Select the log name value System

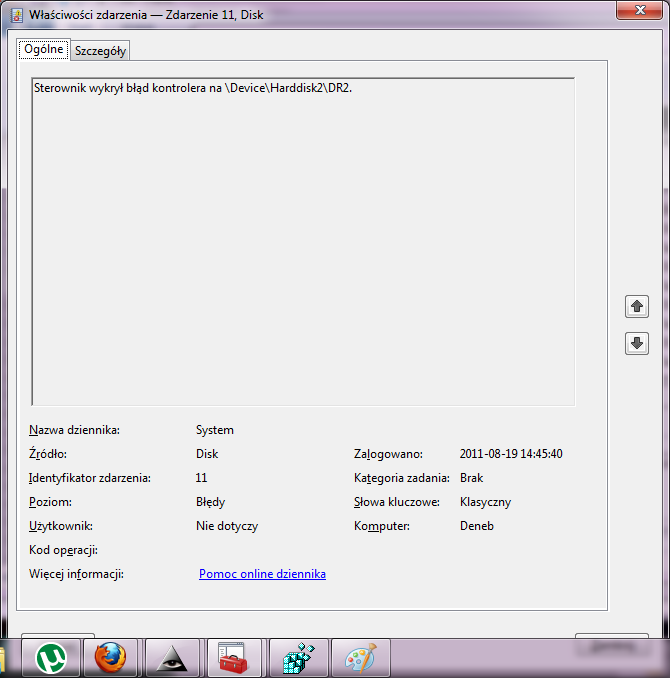pos(215,430)
